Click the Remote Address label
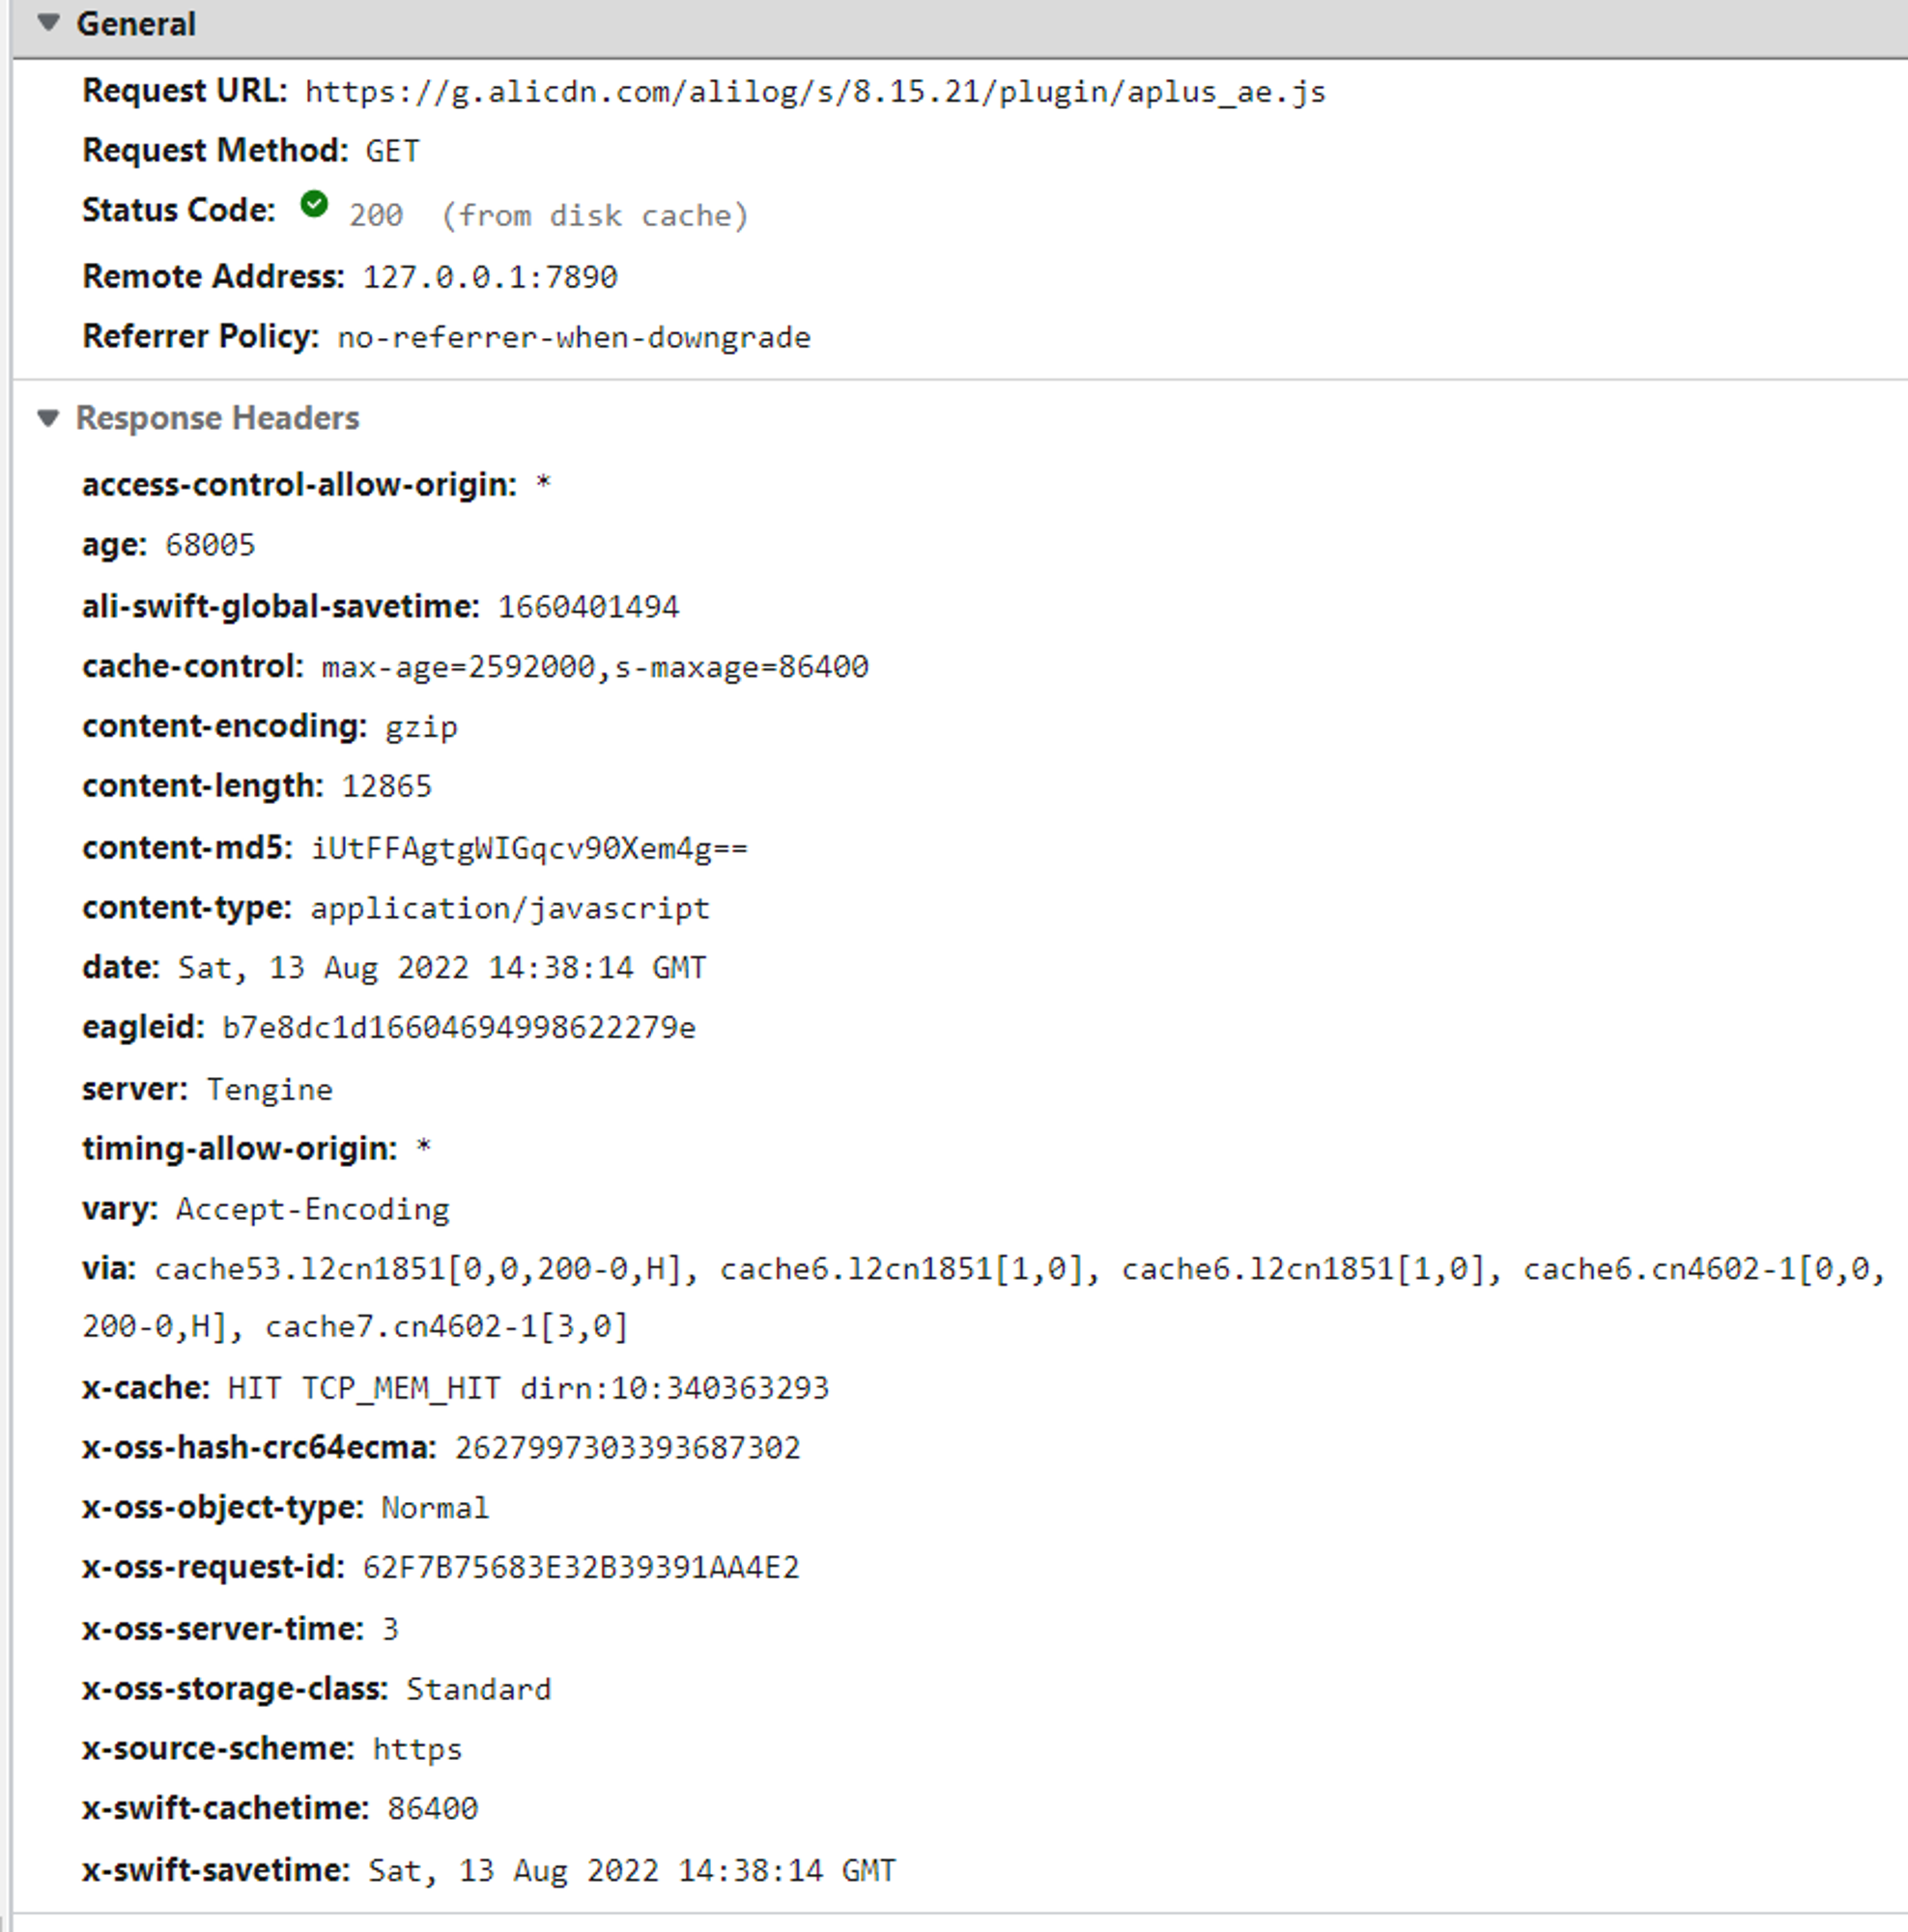Image resolution: width=1908 pixels, height=1932 pixels. coord(213,276)
